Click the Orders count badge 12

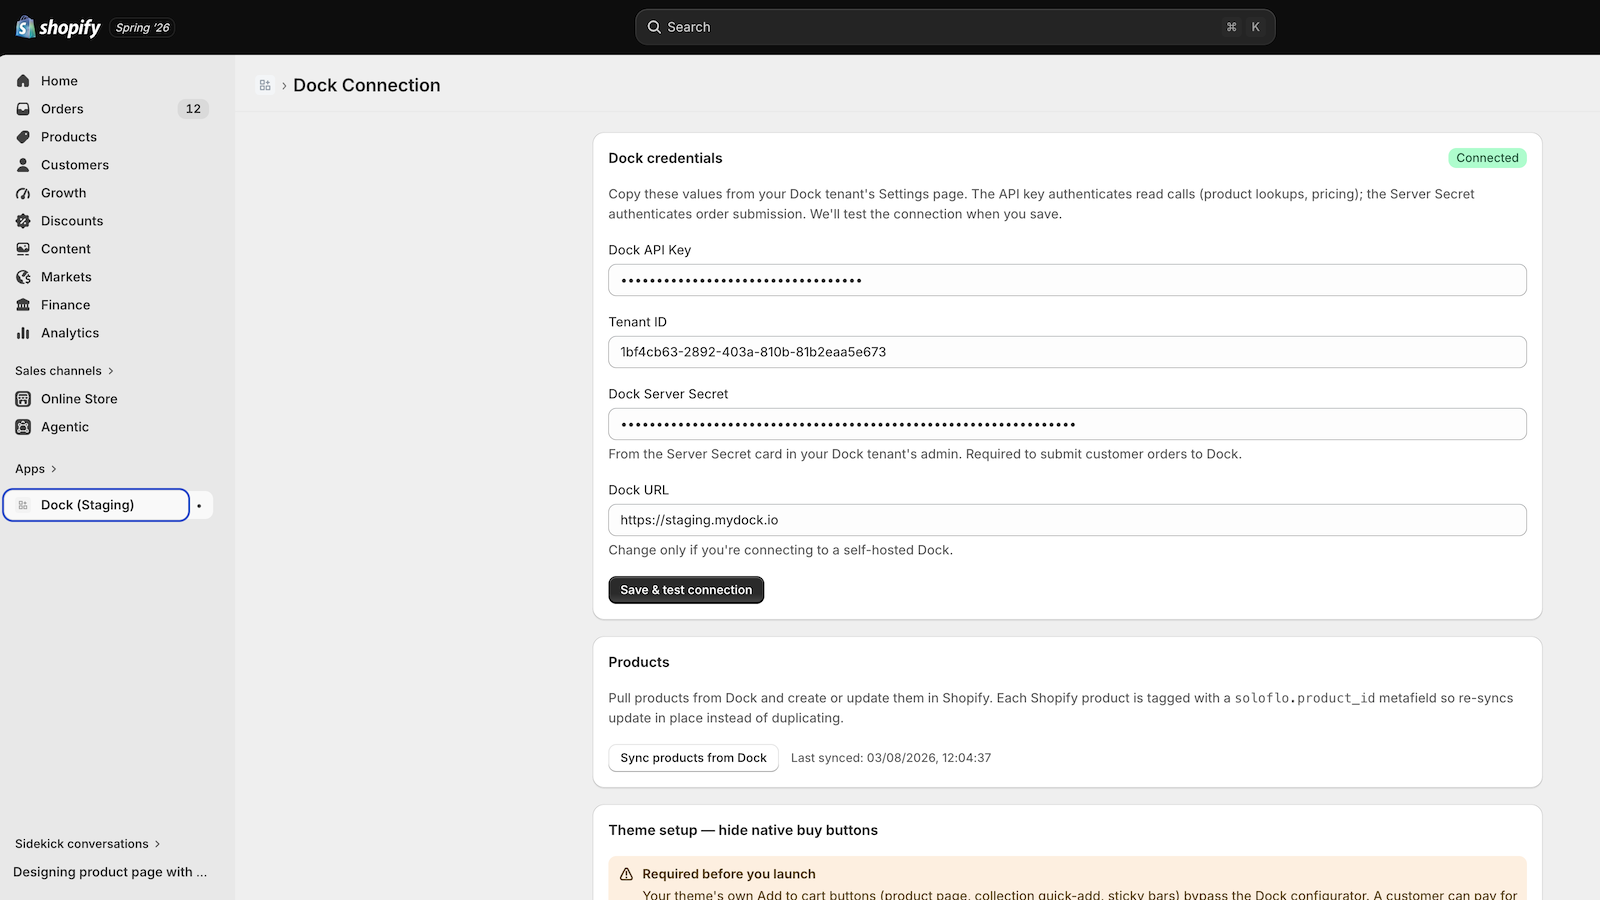coord(193,109)
